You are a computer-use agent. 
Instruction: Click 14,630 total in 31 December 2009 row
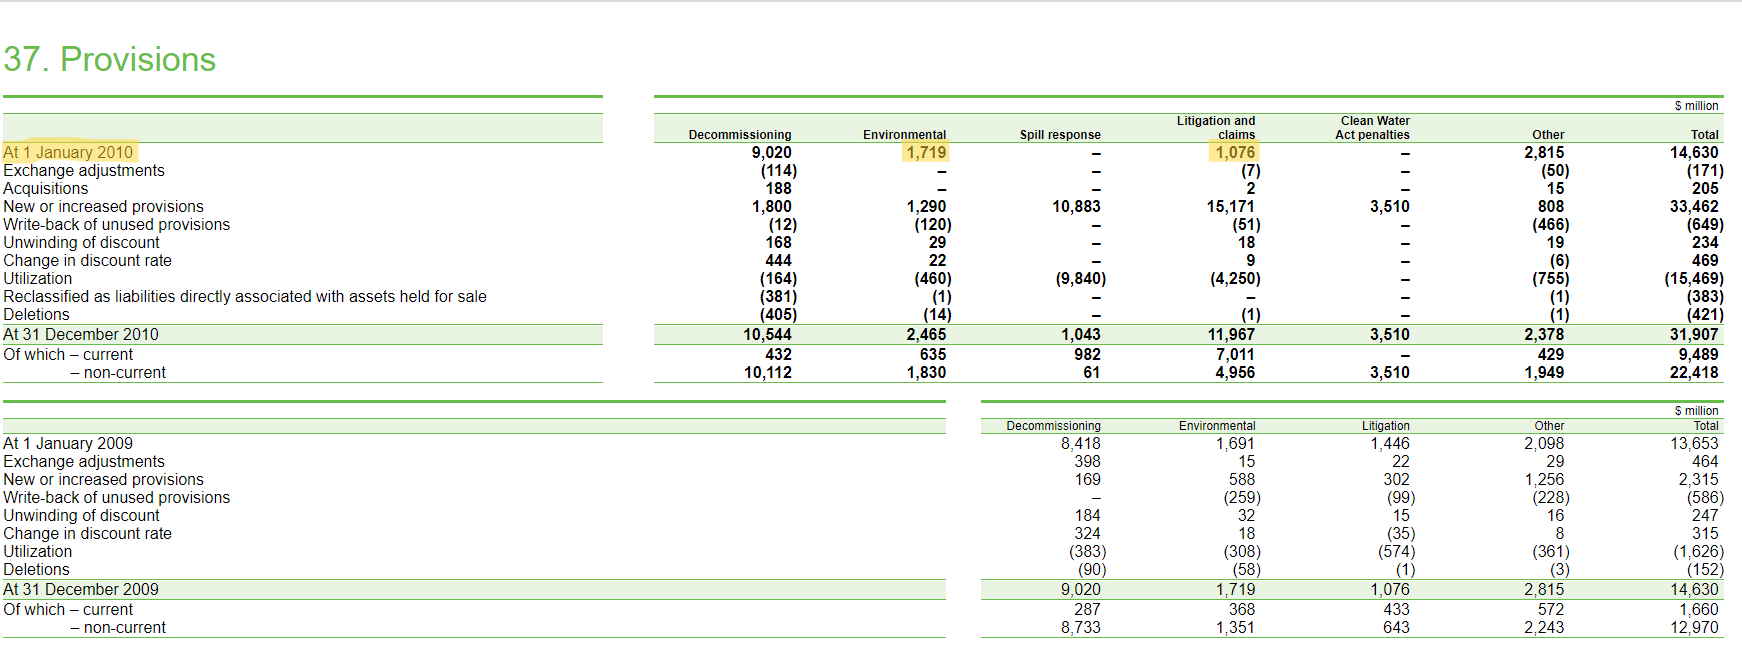pos(1694,589)
